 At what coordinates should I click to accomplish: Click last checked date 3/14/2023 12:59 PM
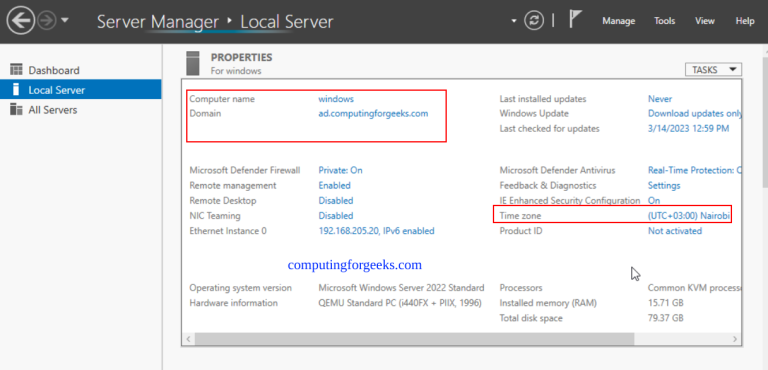click(689, 128)
